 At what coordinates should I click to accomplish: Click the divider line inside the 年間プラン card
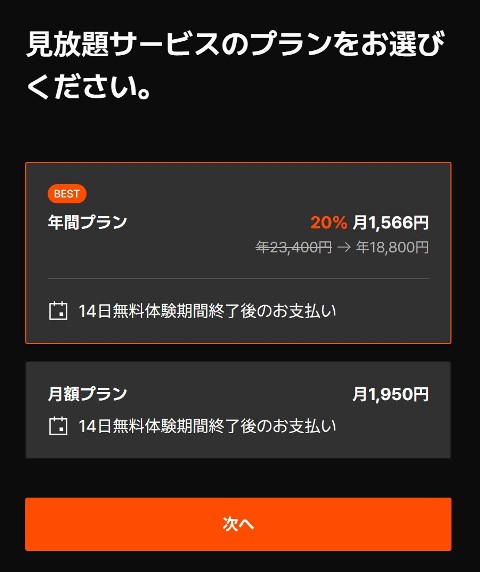pyautogui.click(x=238, y=278)
